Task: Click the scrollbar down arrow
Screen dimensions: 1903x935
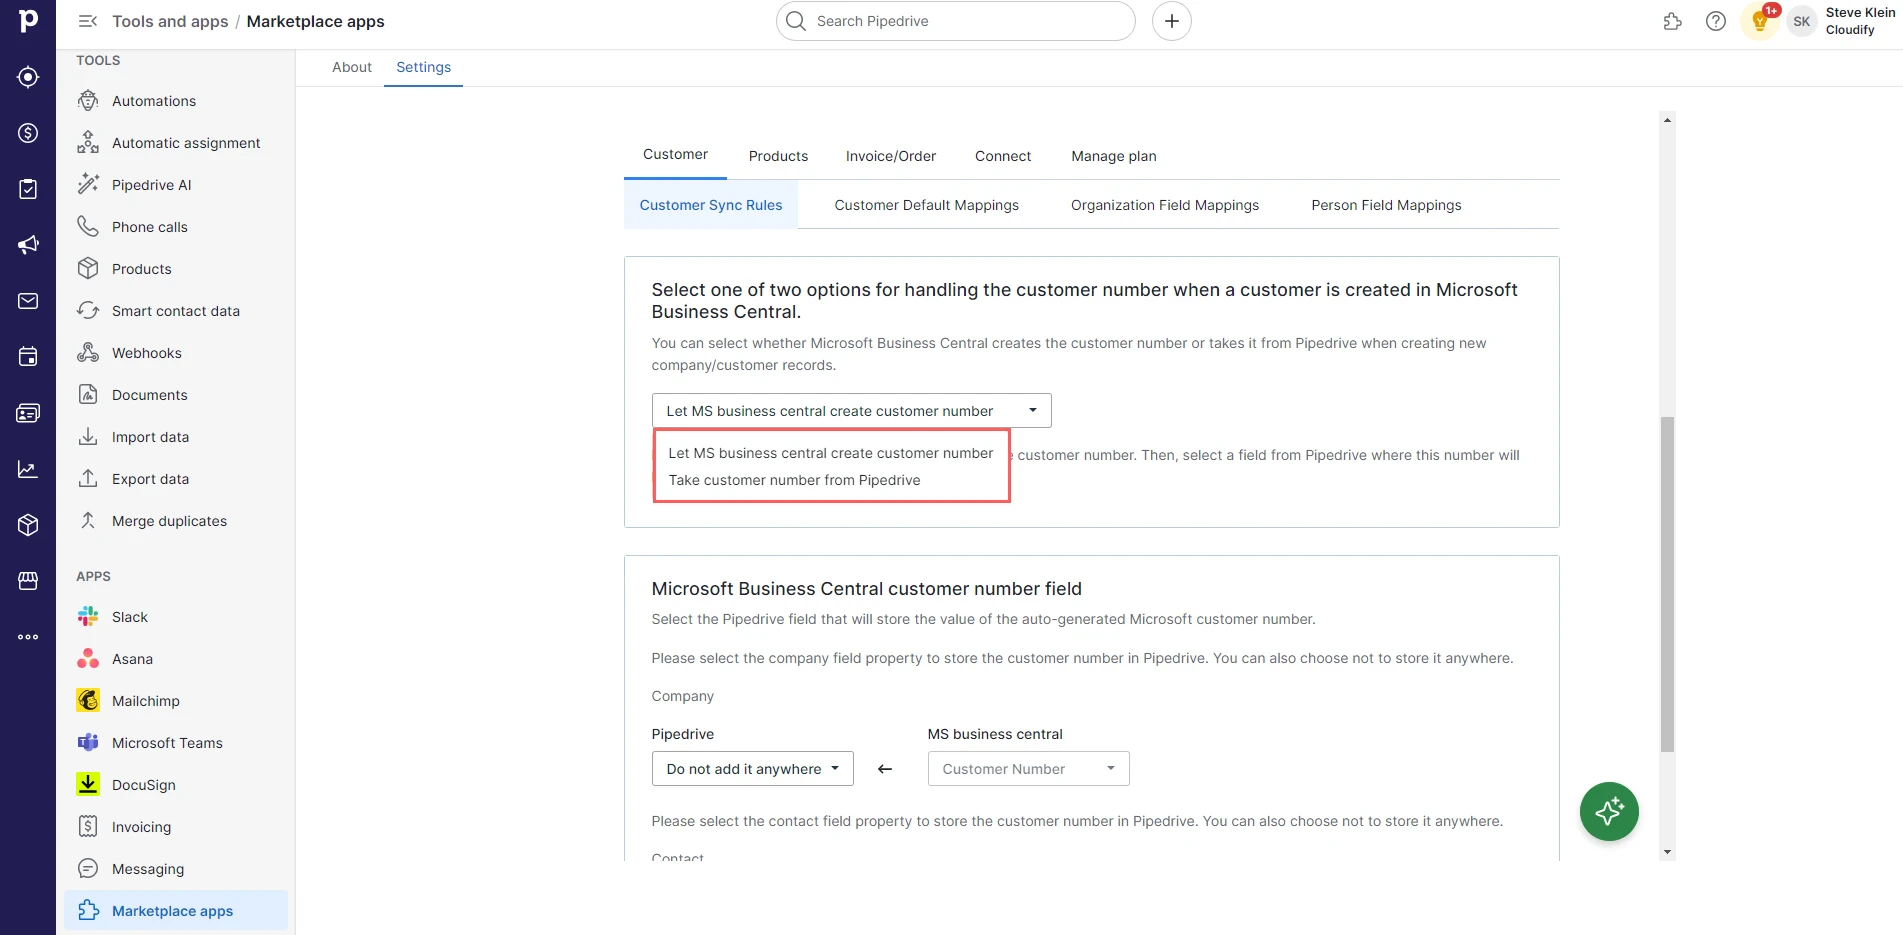Action: (1667, 852)
